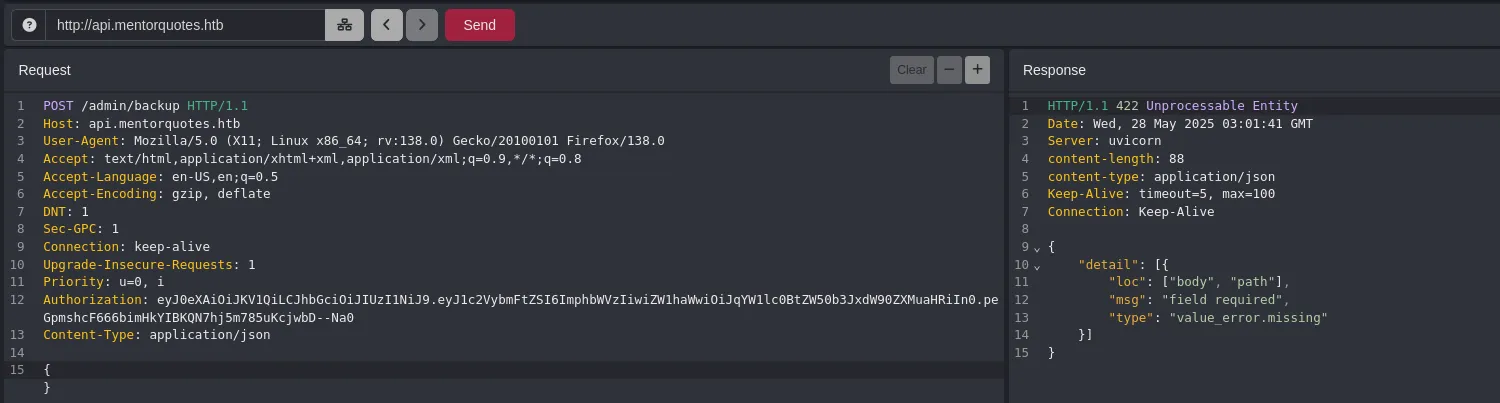Select the Request panel title
The width and height of the screenshot is (1500, 403).
[x=44, y=70]
